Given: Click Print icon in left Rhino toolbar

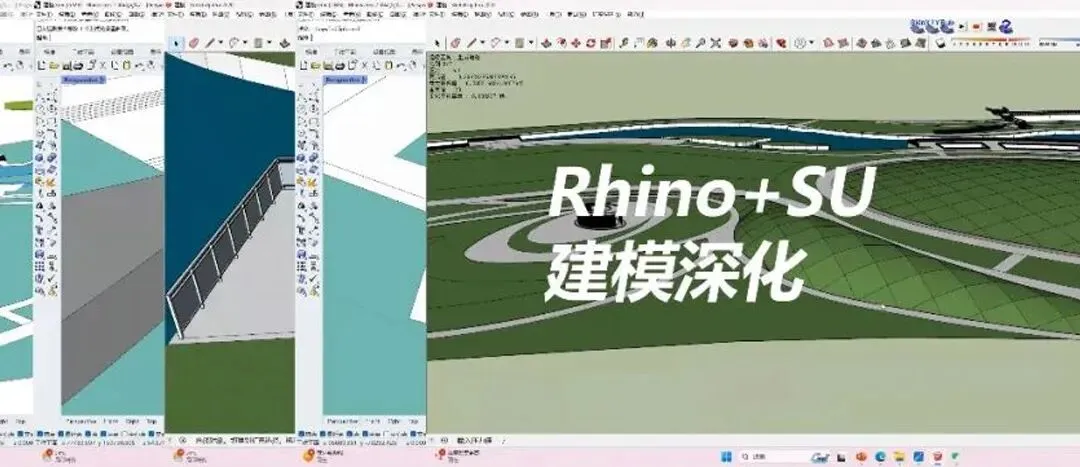Looking at the screenshot, I should coord(78,65).
